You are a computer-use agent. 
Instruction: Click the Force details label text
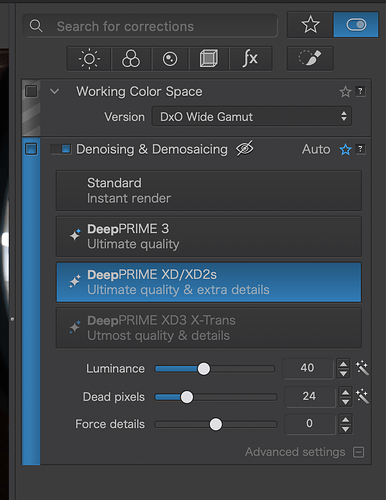(x=110, y=424)
